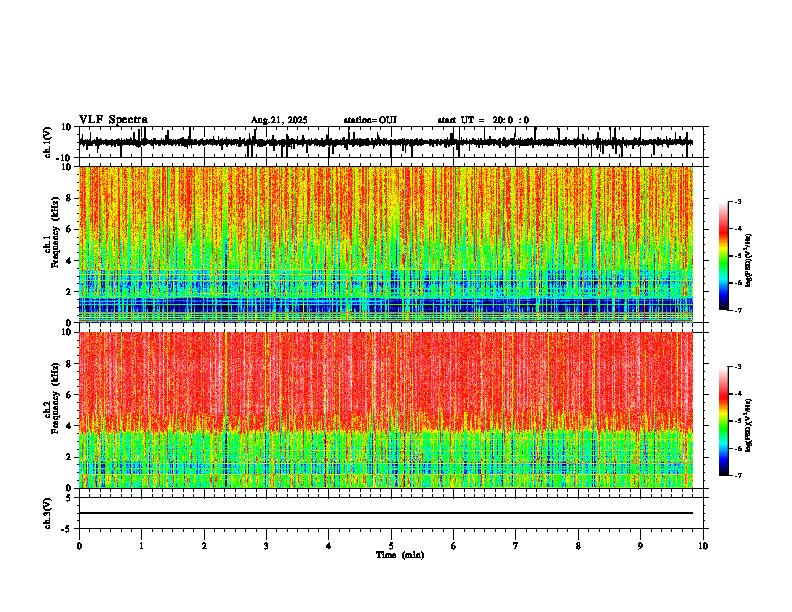Click time axis tick label "4"

[328, 546]
